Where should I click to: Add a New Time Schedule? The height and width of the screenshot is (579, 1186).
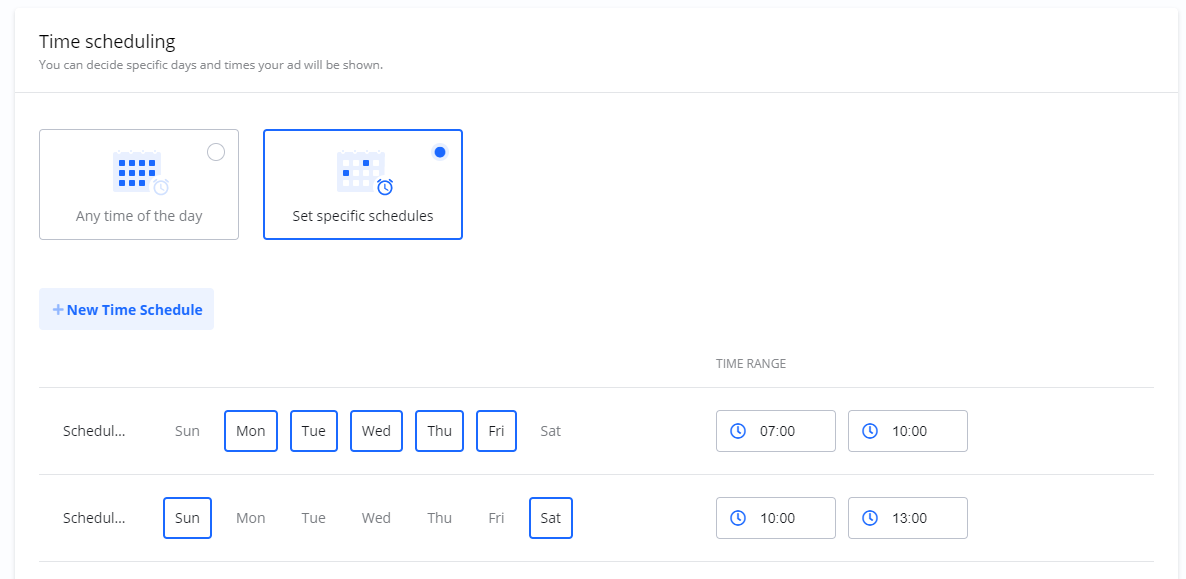(126, 310)
